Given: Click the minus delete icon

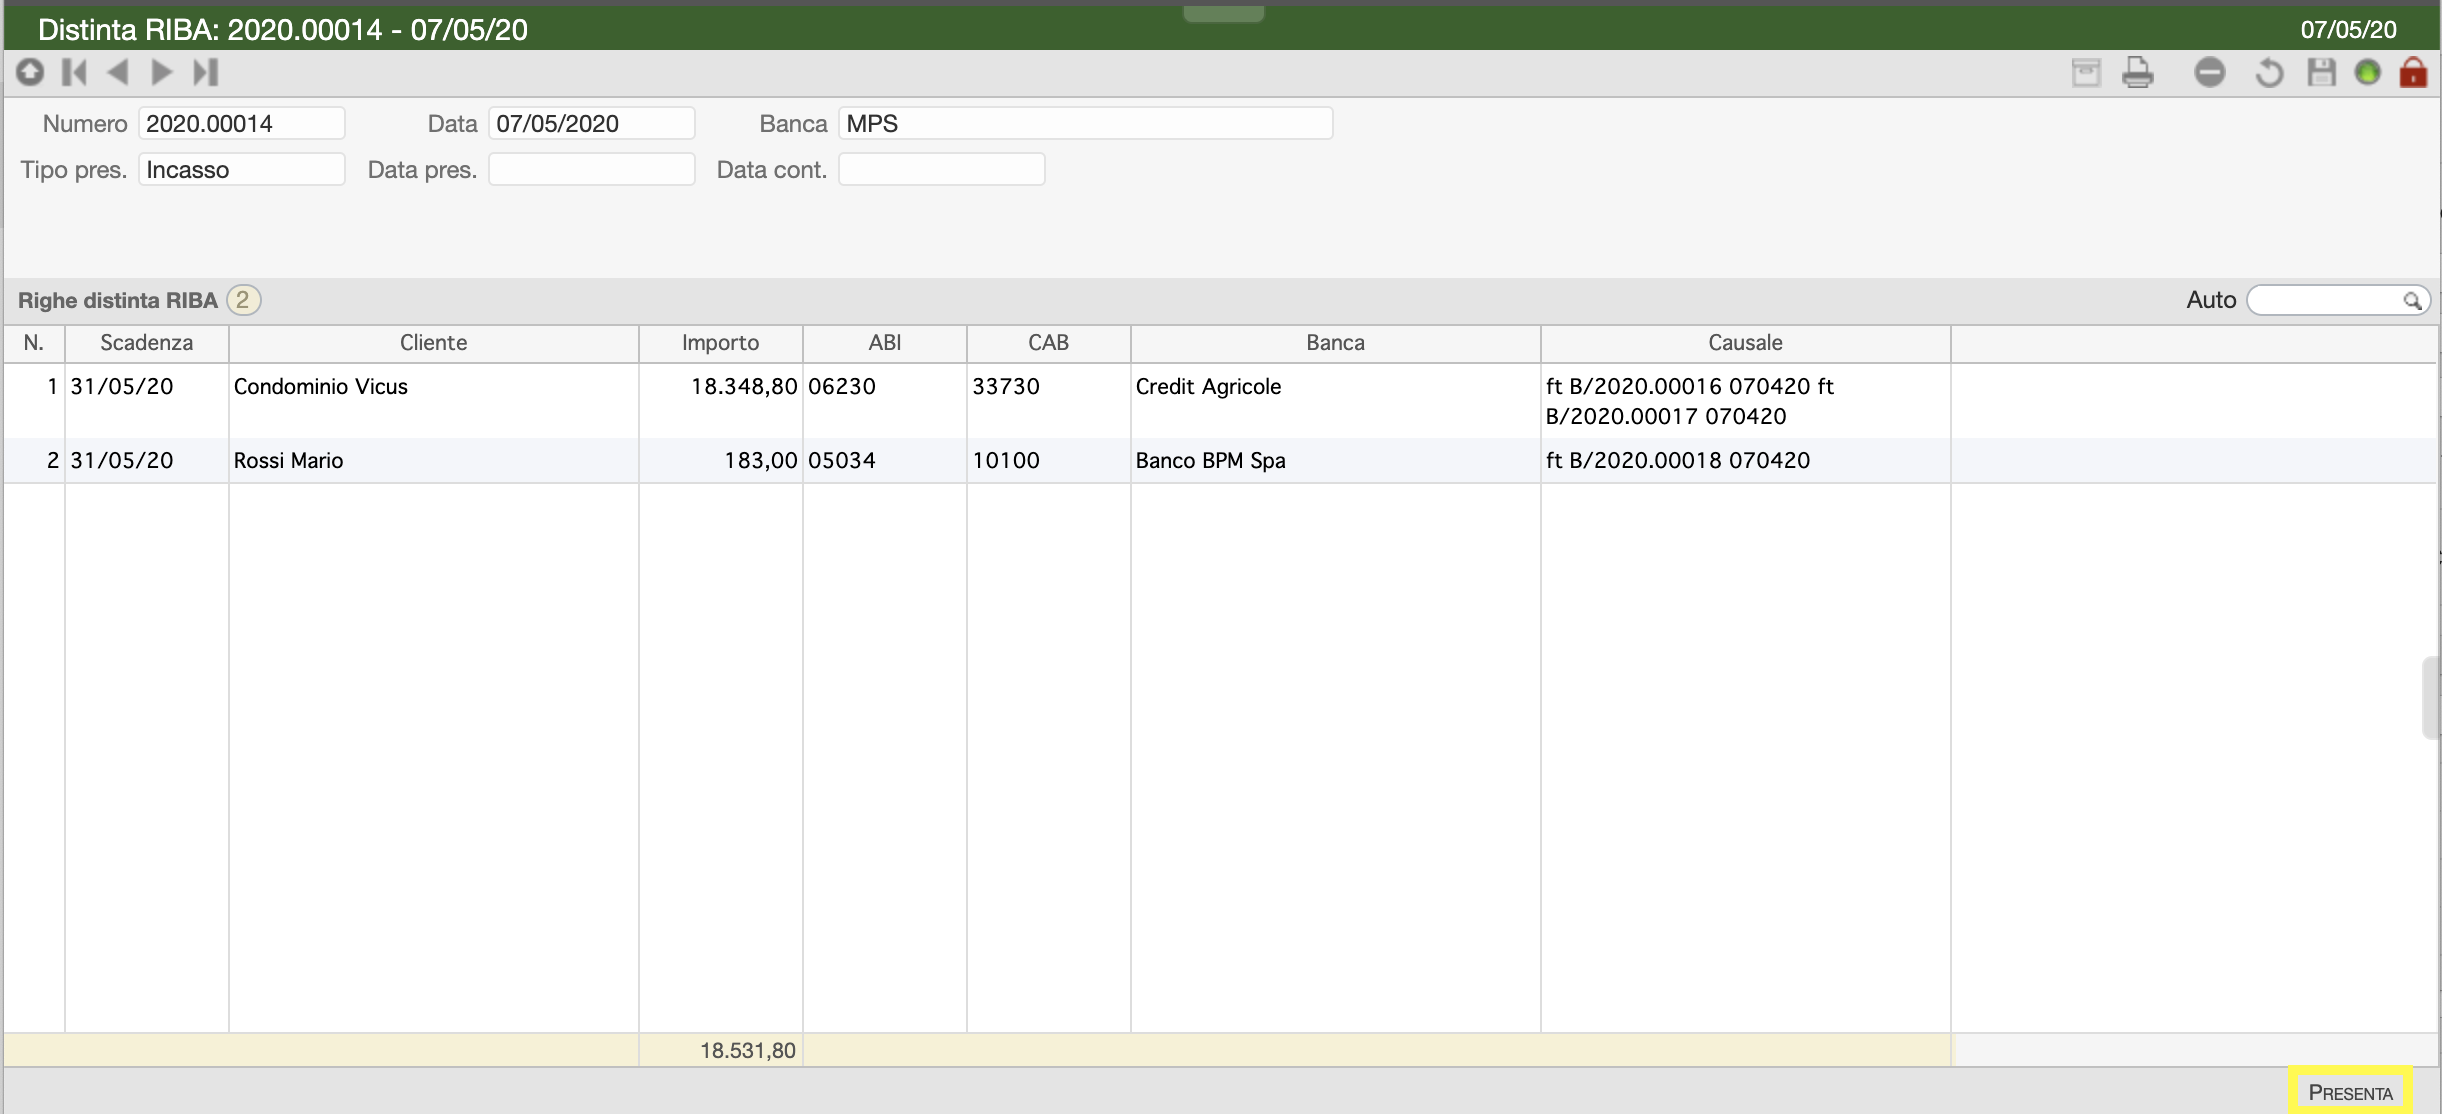Looking at the screenshot, I should [x=2210, y=73].
